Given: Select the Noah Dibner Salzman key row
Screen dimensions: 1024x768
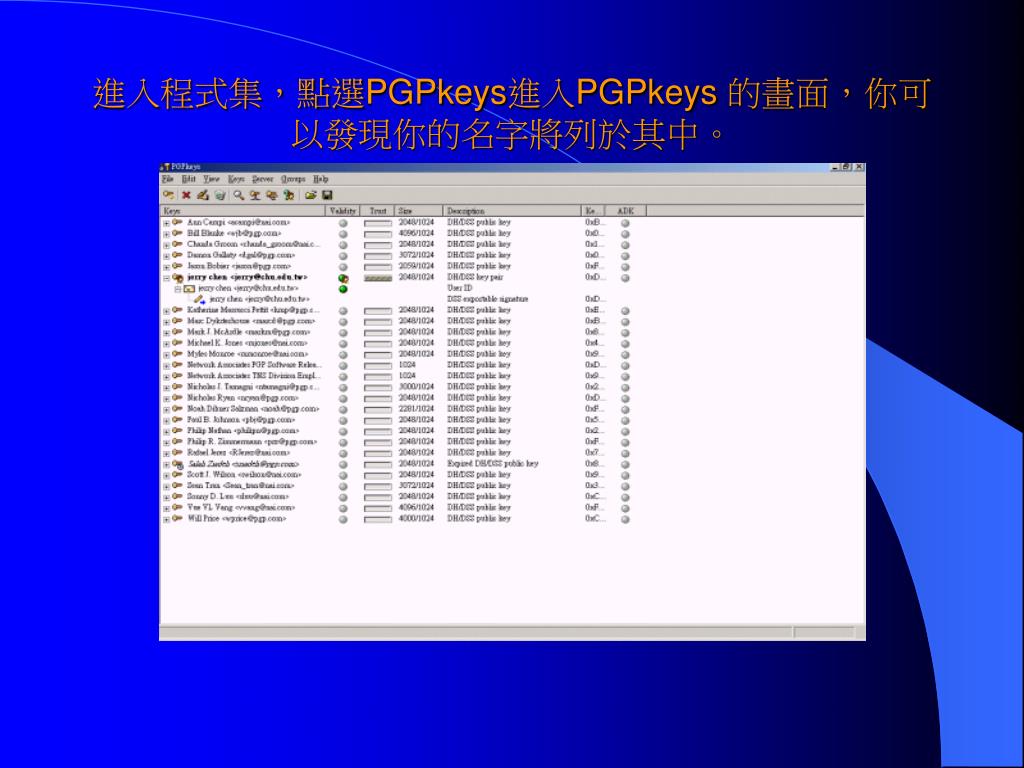Looking at the screenshot, I should [253, 409].
